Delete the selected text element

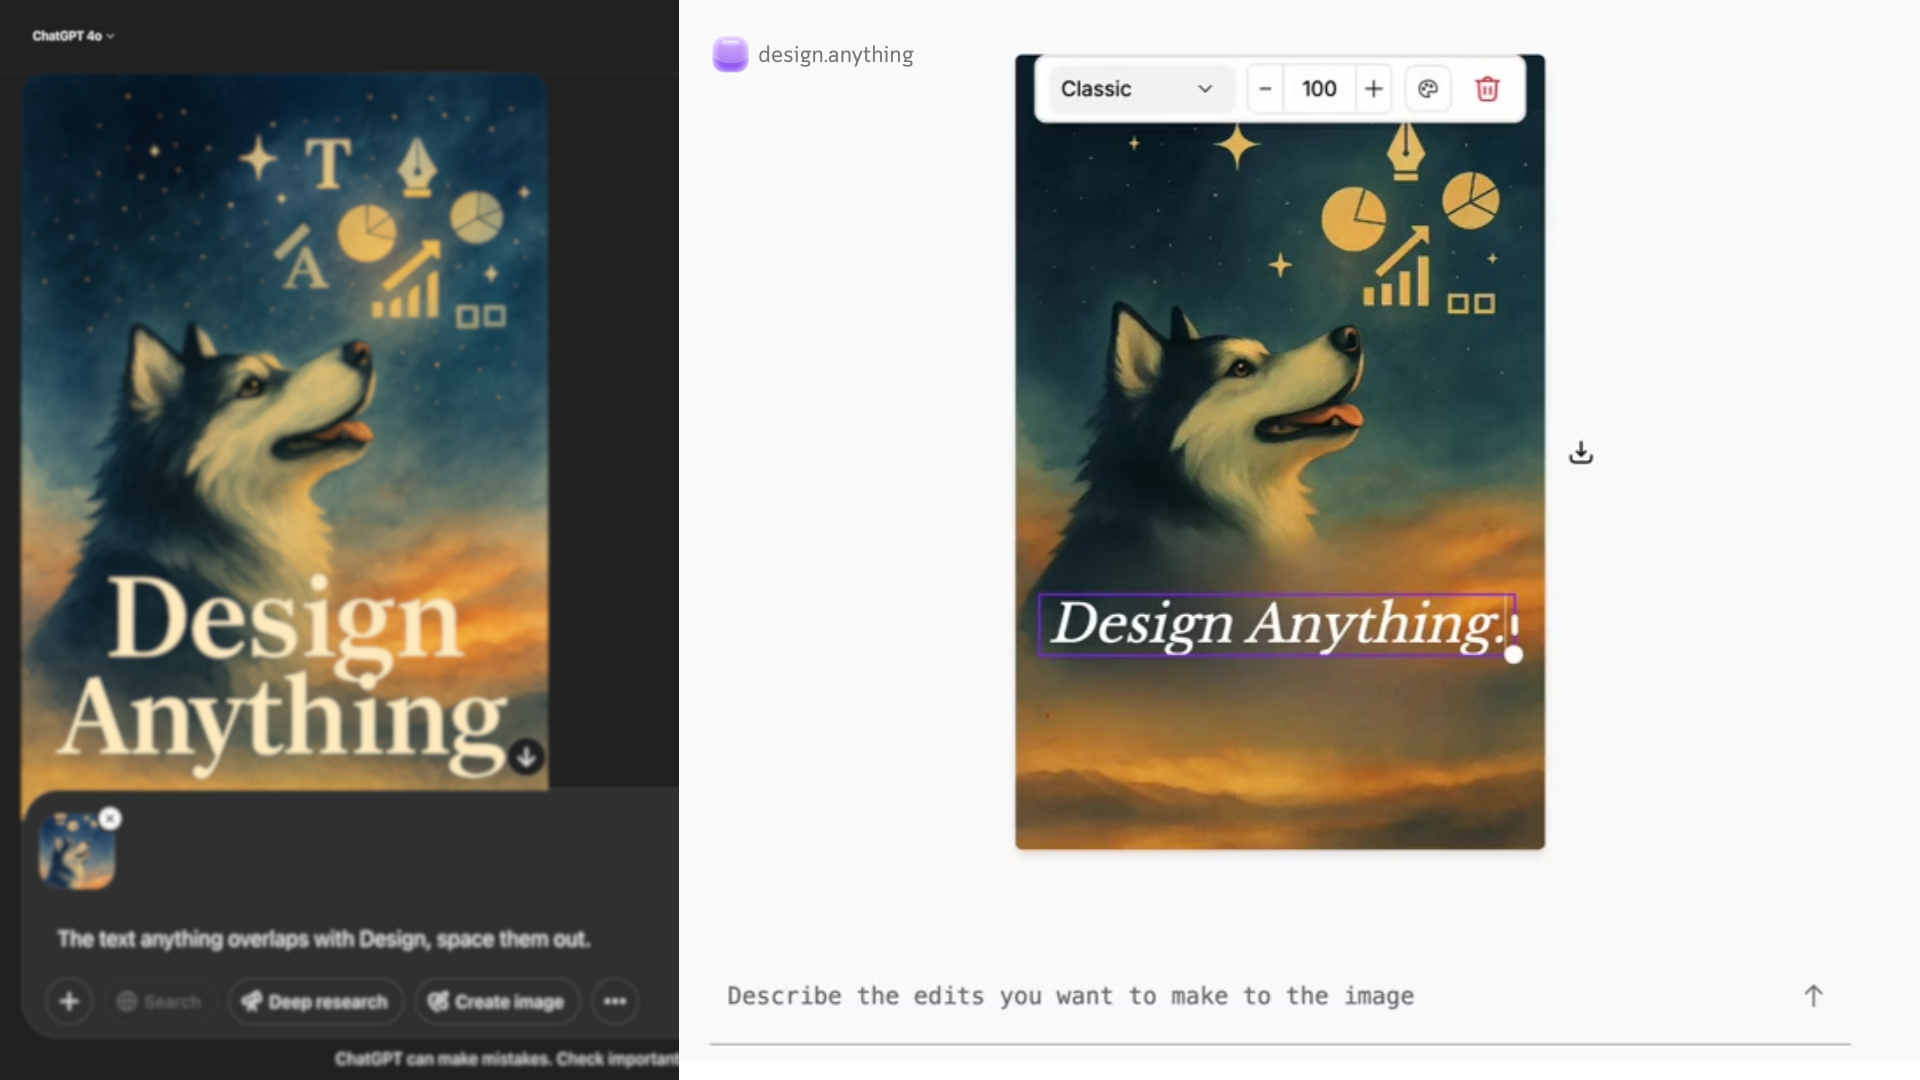click(x=1487, y=89)
